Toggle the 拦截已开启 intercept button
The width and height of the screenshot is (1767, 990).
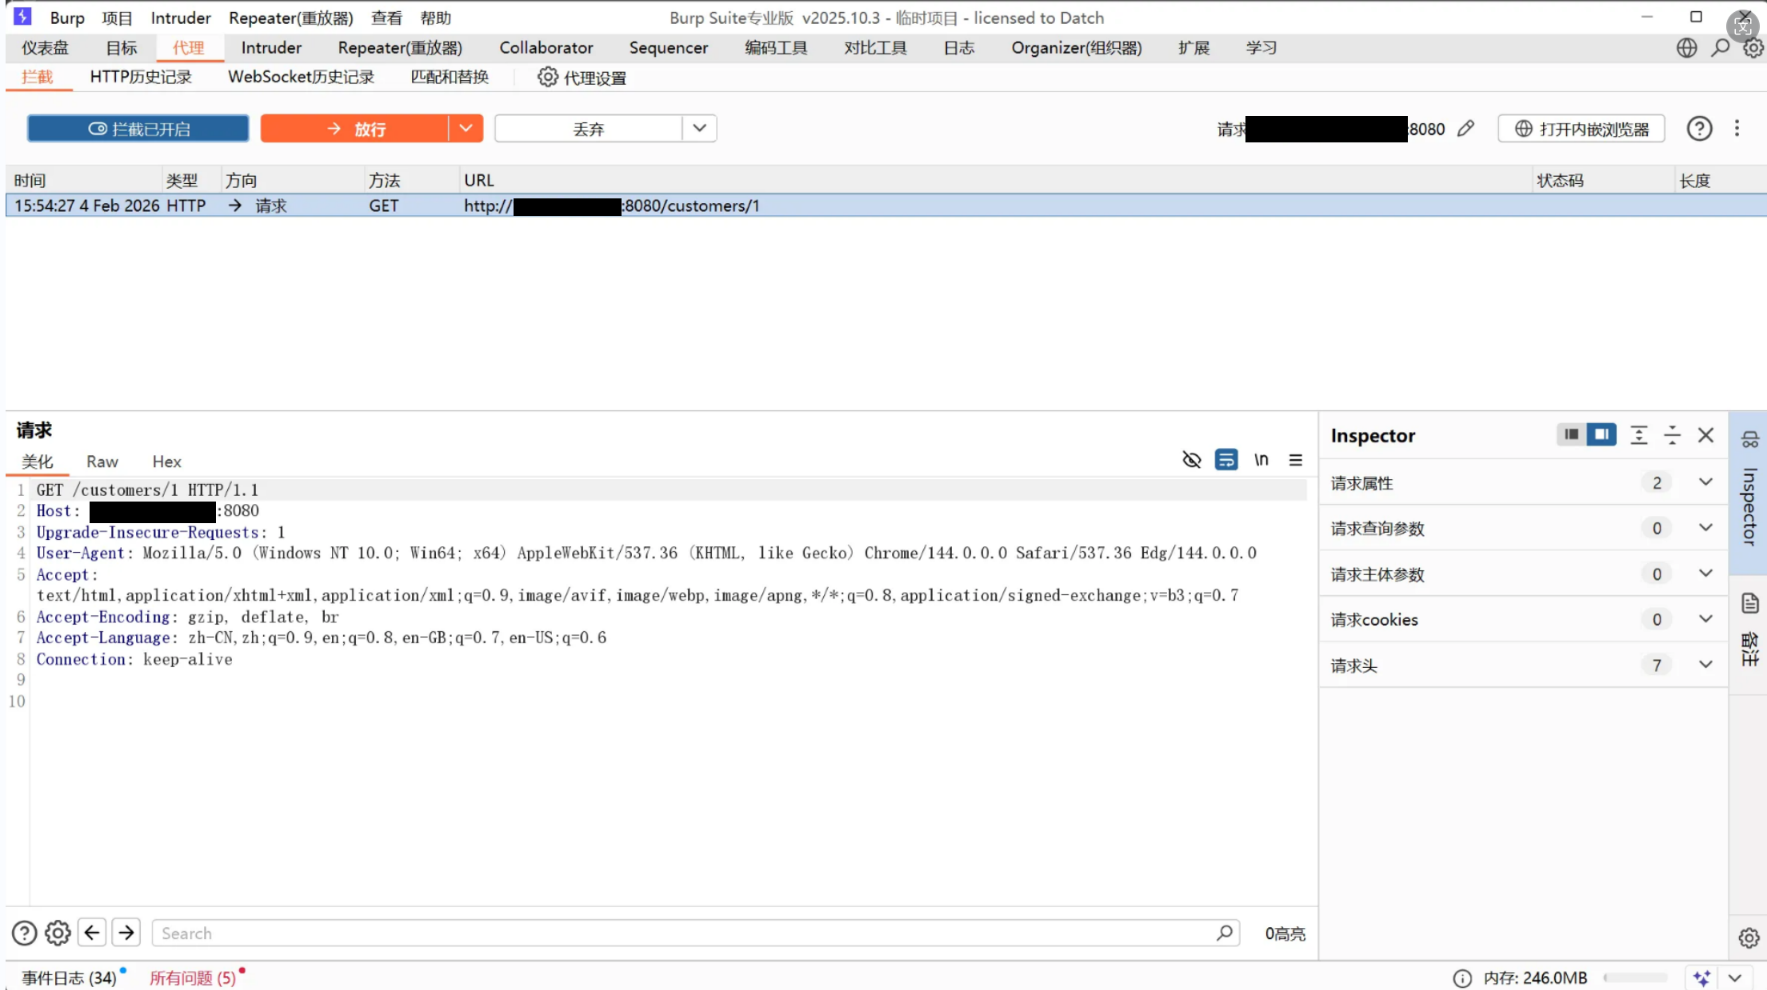click(x=138, y=129)
